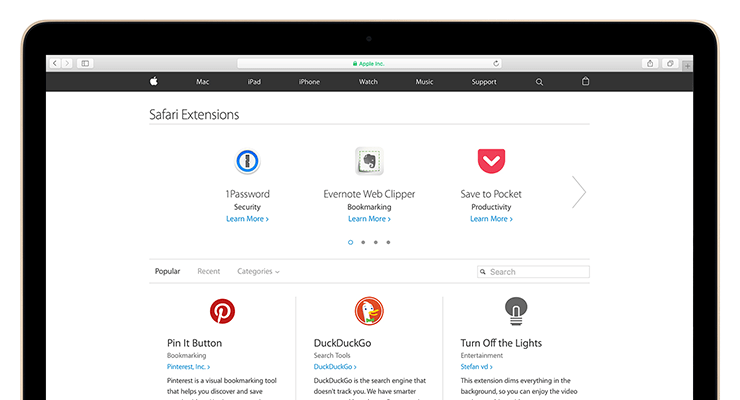740x400 pixels.
Task: Click the Turn Off the Lights title
Action: pos(501,343)
